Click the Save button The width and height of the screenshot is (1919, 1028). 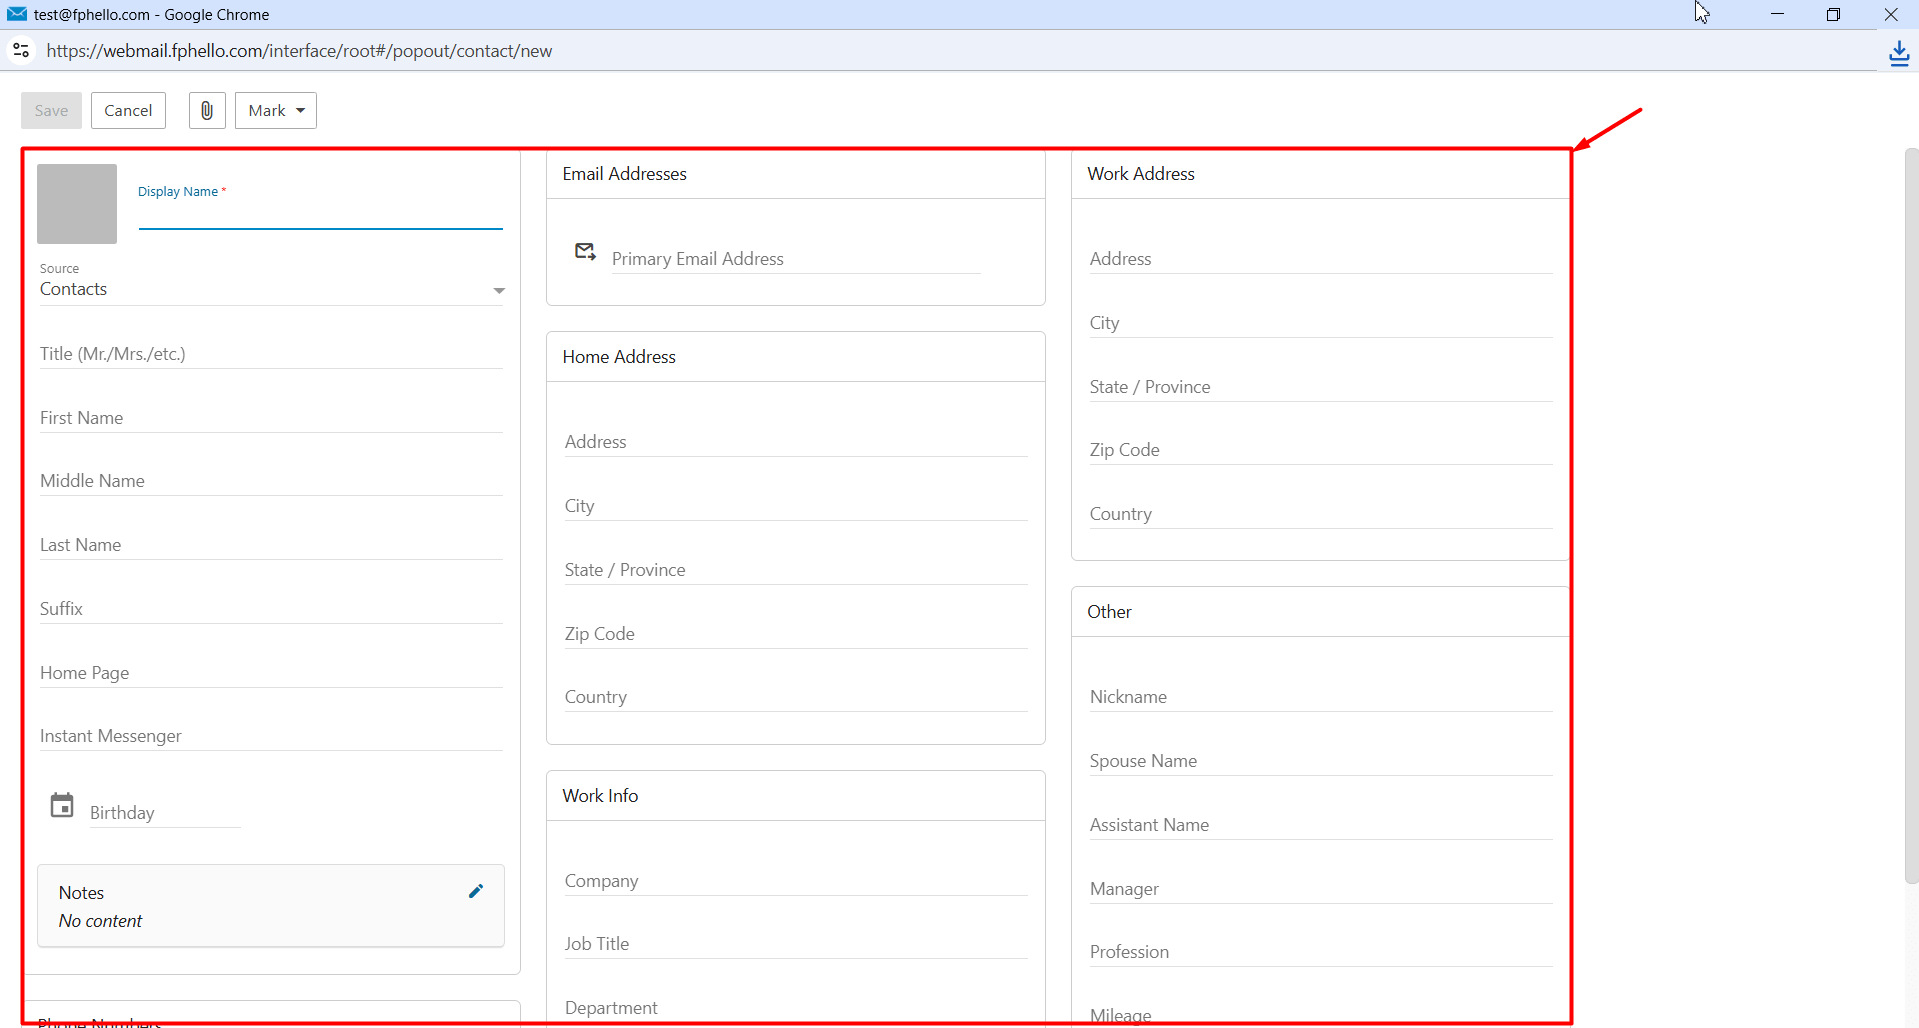(x=51, y=110)
